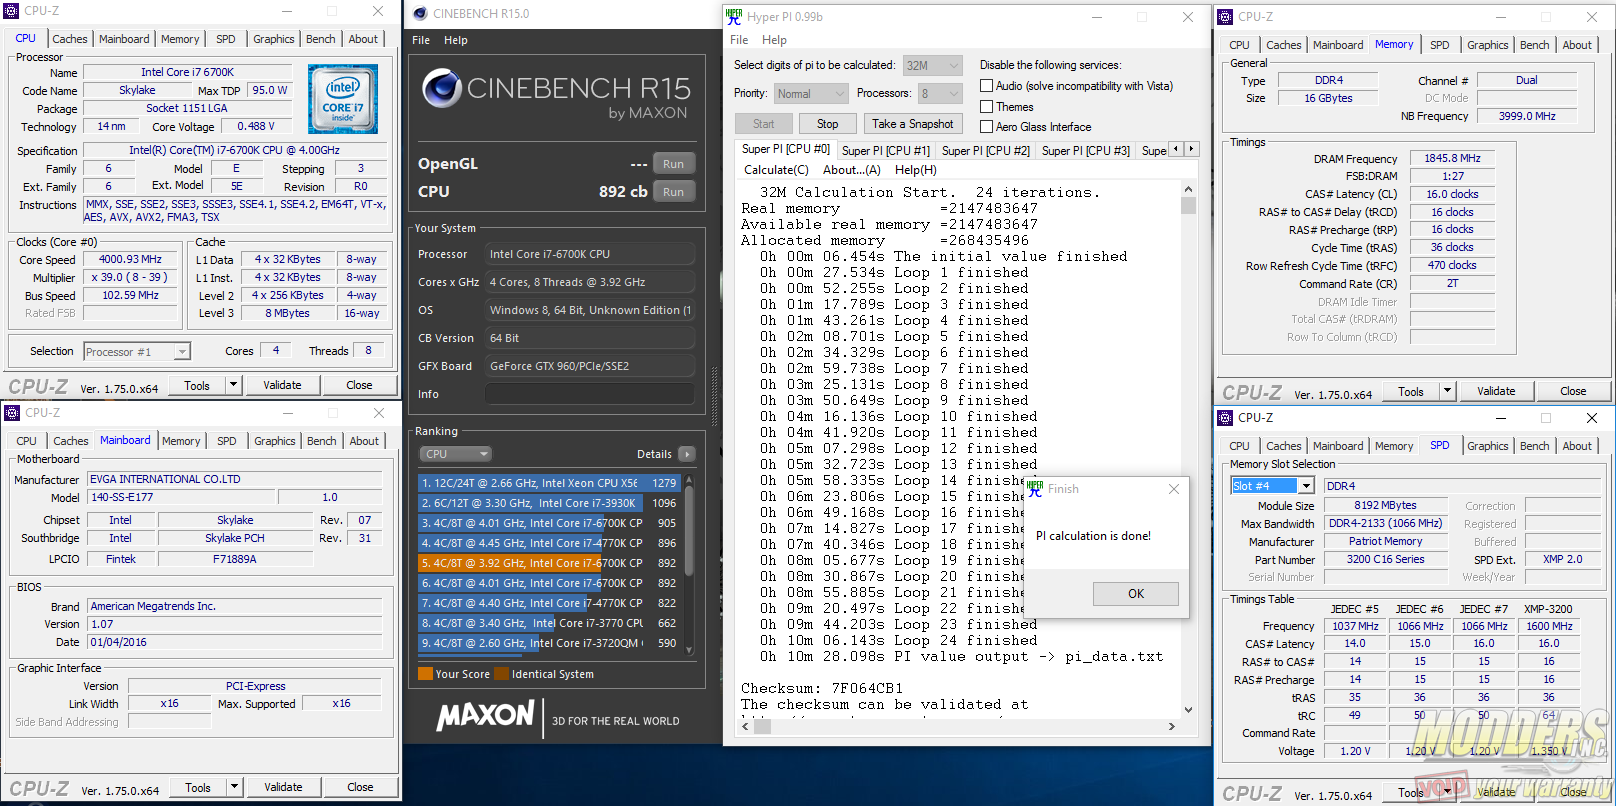This screenshot has width=1616, height=806.
Task: Close the Finish dialog with its X
Action: pyautogui.click(x=1174, y=489)
